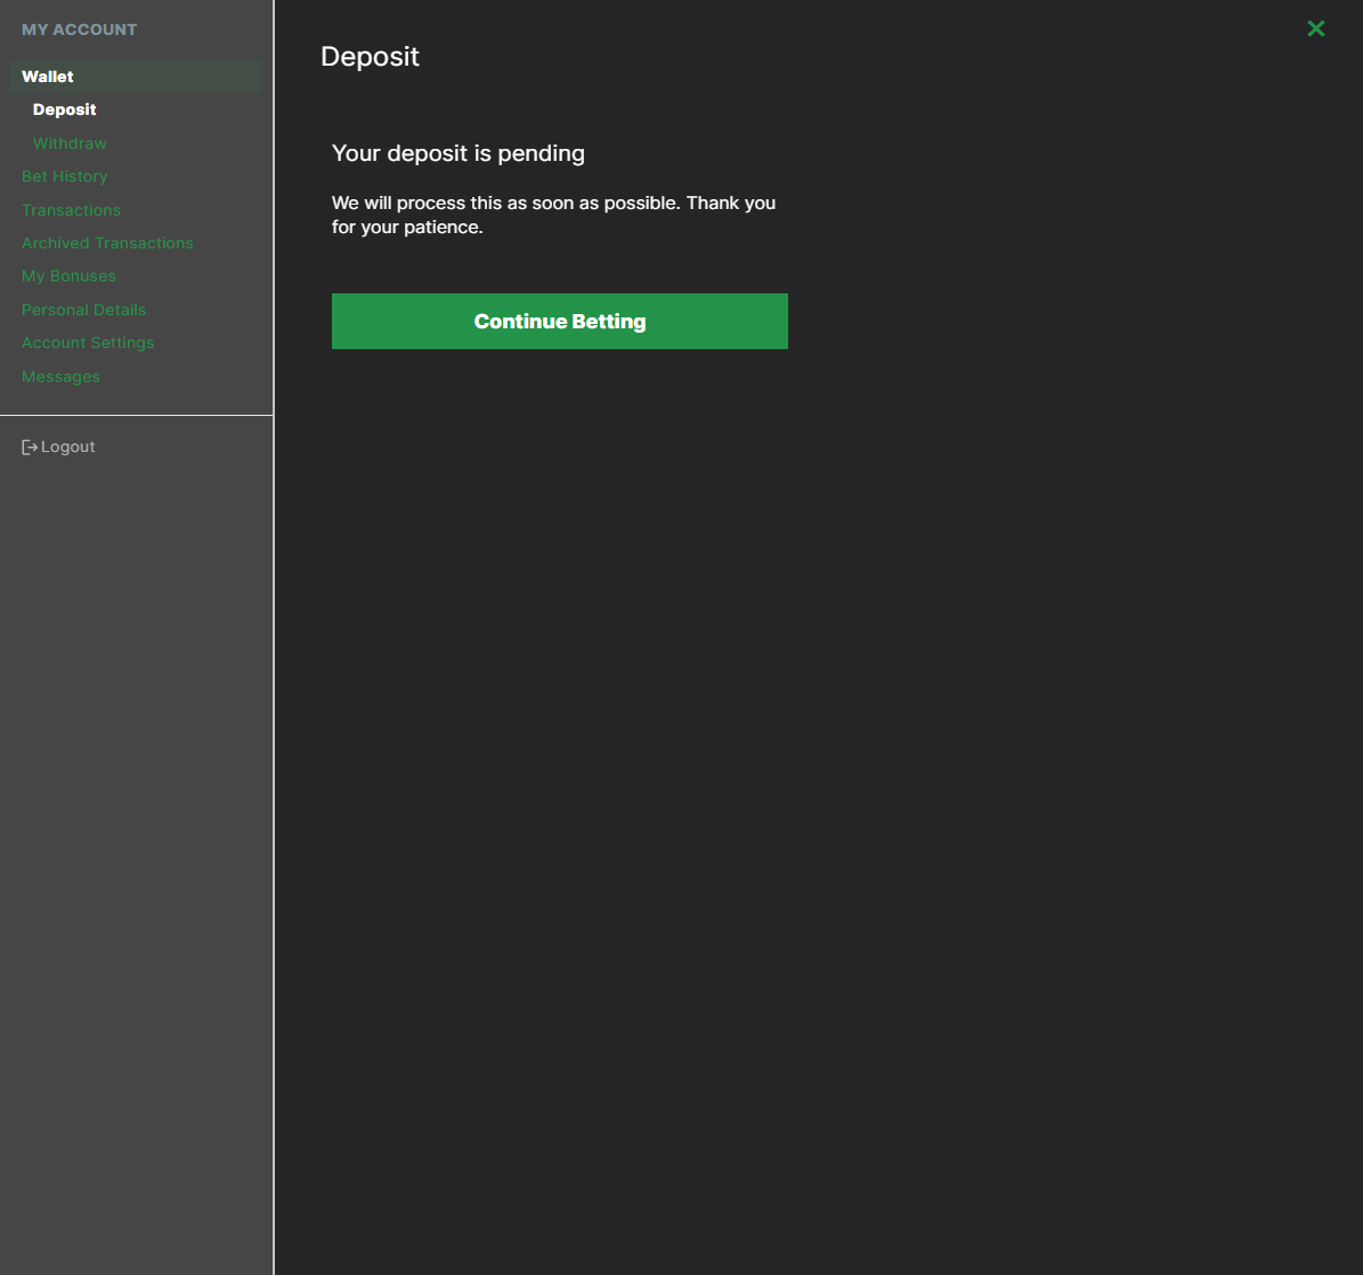
Task: Select the Deposit sub-item under Wallet
Action: tap(64, 110)
